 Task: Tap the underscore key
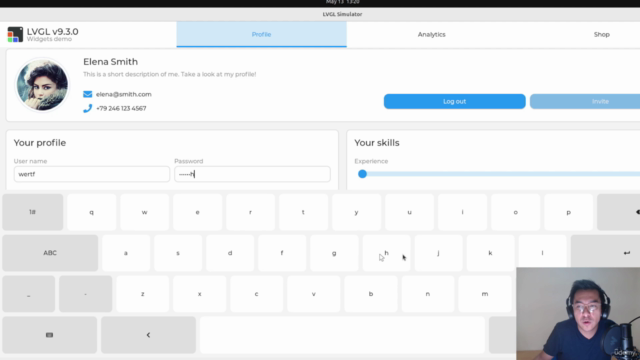[29, 294]
